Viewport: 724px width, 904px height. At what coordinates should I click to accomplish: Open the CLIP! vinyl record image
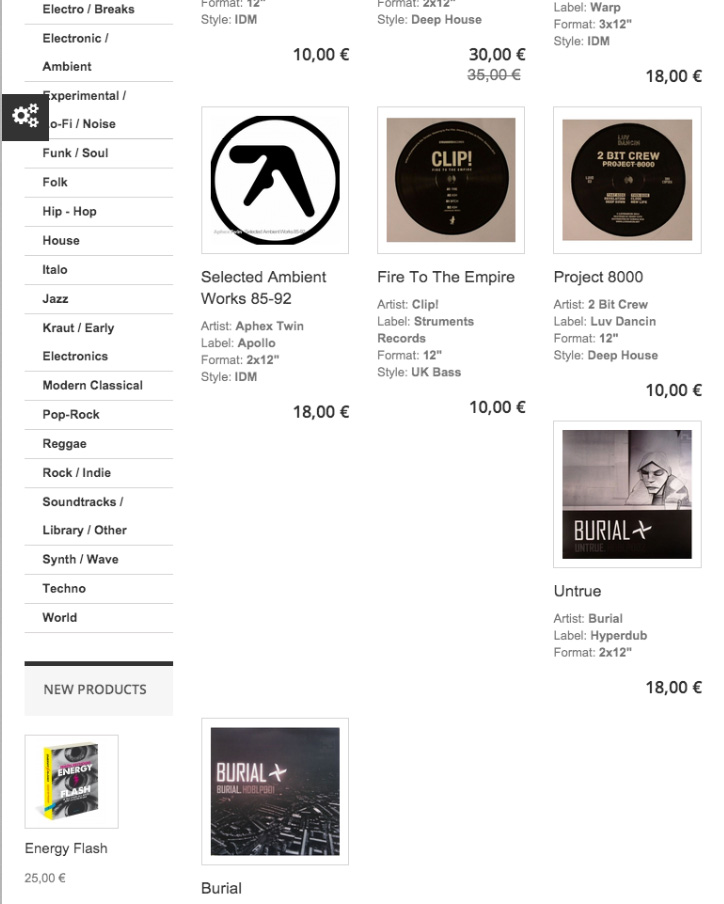451,180
